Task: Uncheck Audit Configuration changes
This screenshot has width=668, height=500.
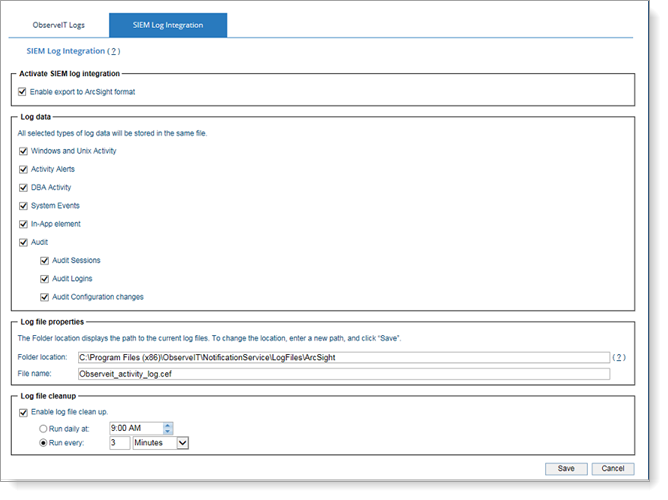Action: point(44,297)
